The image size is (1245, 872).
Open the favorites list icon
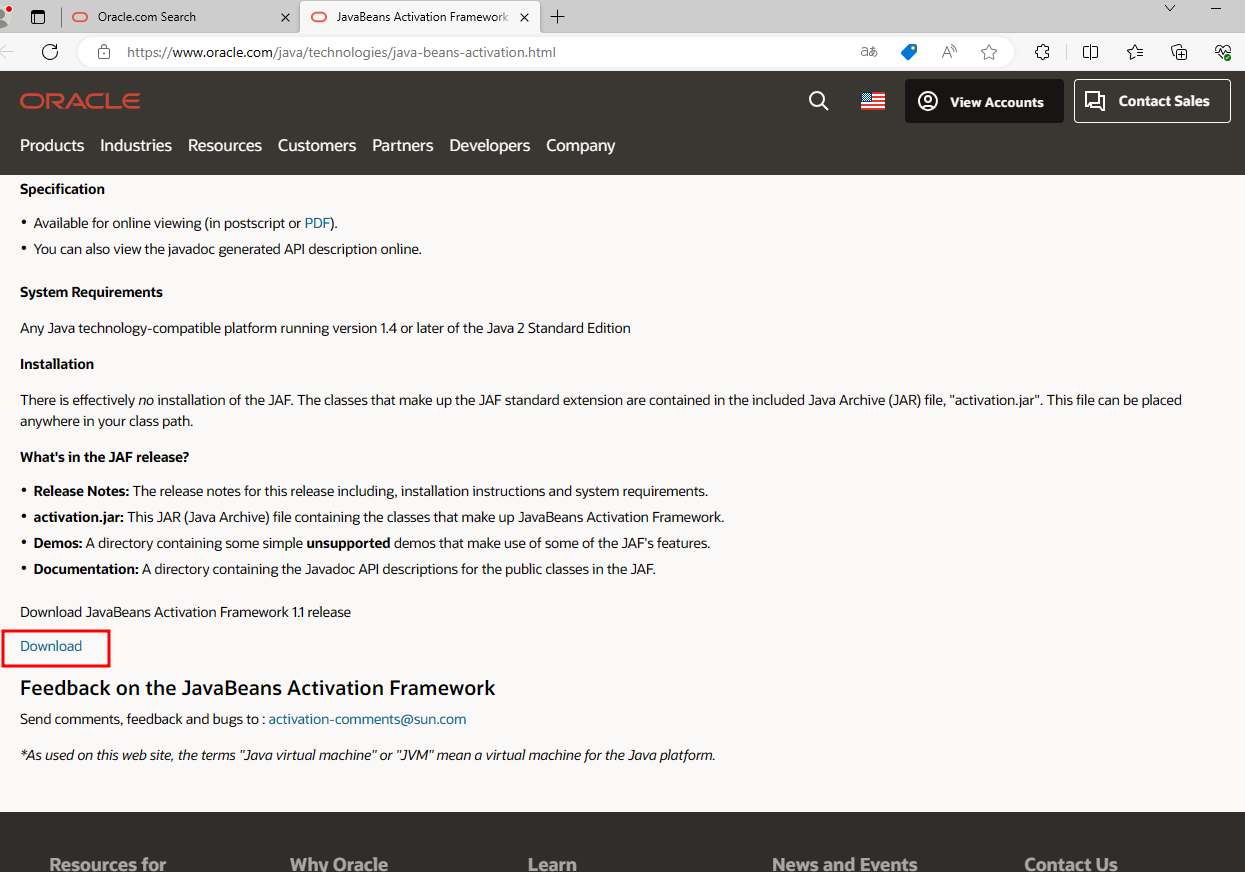click(x=1135, y=52)
